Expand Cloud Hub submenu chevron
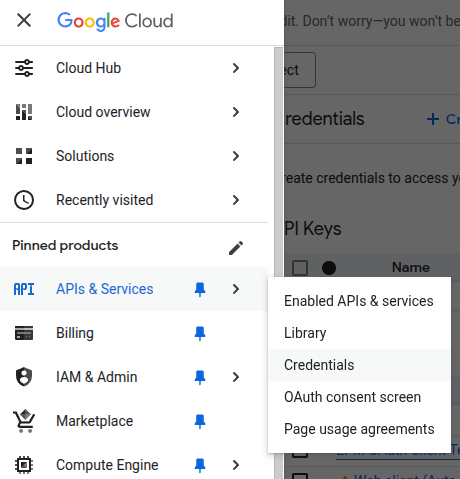Screen dimensions: 460x479 (x=236, y=68)
